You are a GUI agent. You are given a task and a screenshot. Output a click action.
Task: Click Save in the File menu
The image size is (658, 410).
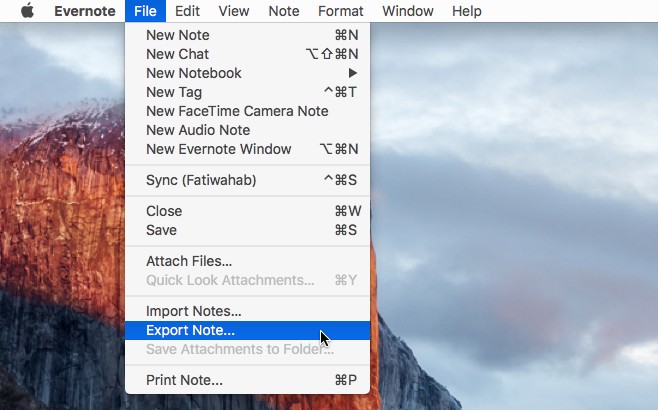point(248,230)
